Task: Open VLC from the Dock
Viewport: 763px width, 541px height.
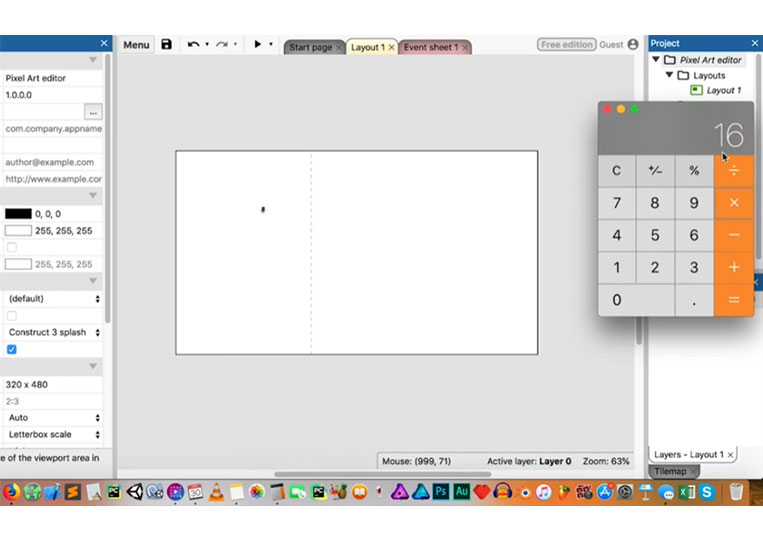Action: pyautogui.click(x=217, y=492)
